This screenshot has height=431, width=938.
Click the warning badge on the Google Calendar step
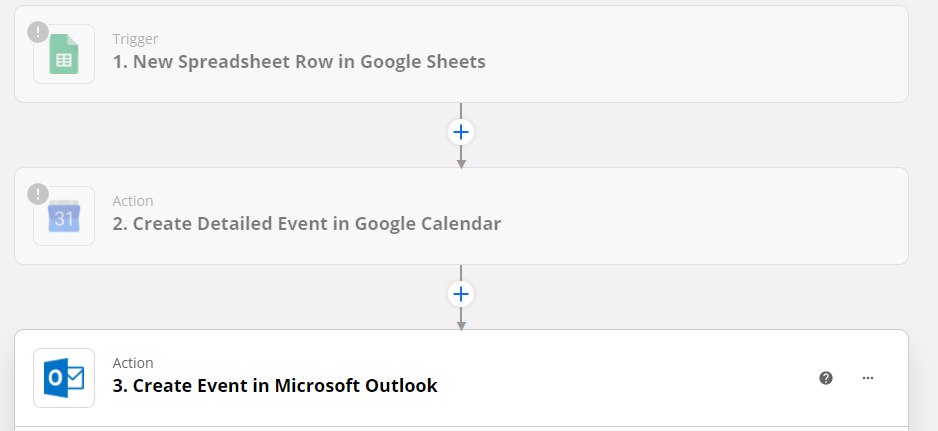click(x=38, y=193)
